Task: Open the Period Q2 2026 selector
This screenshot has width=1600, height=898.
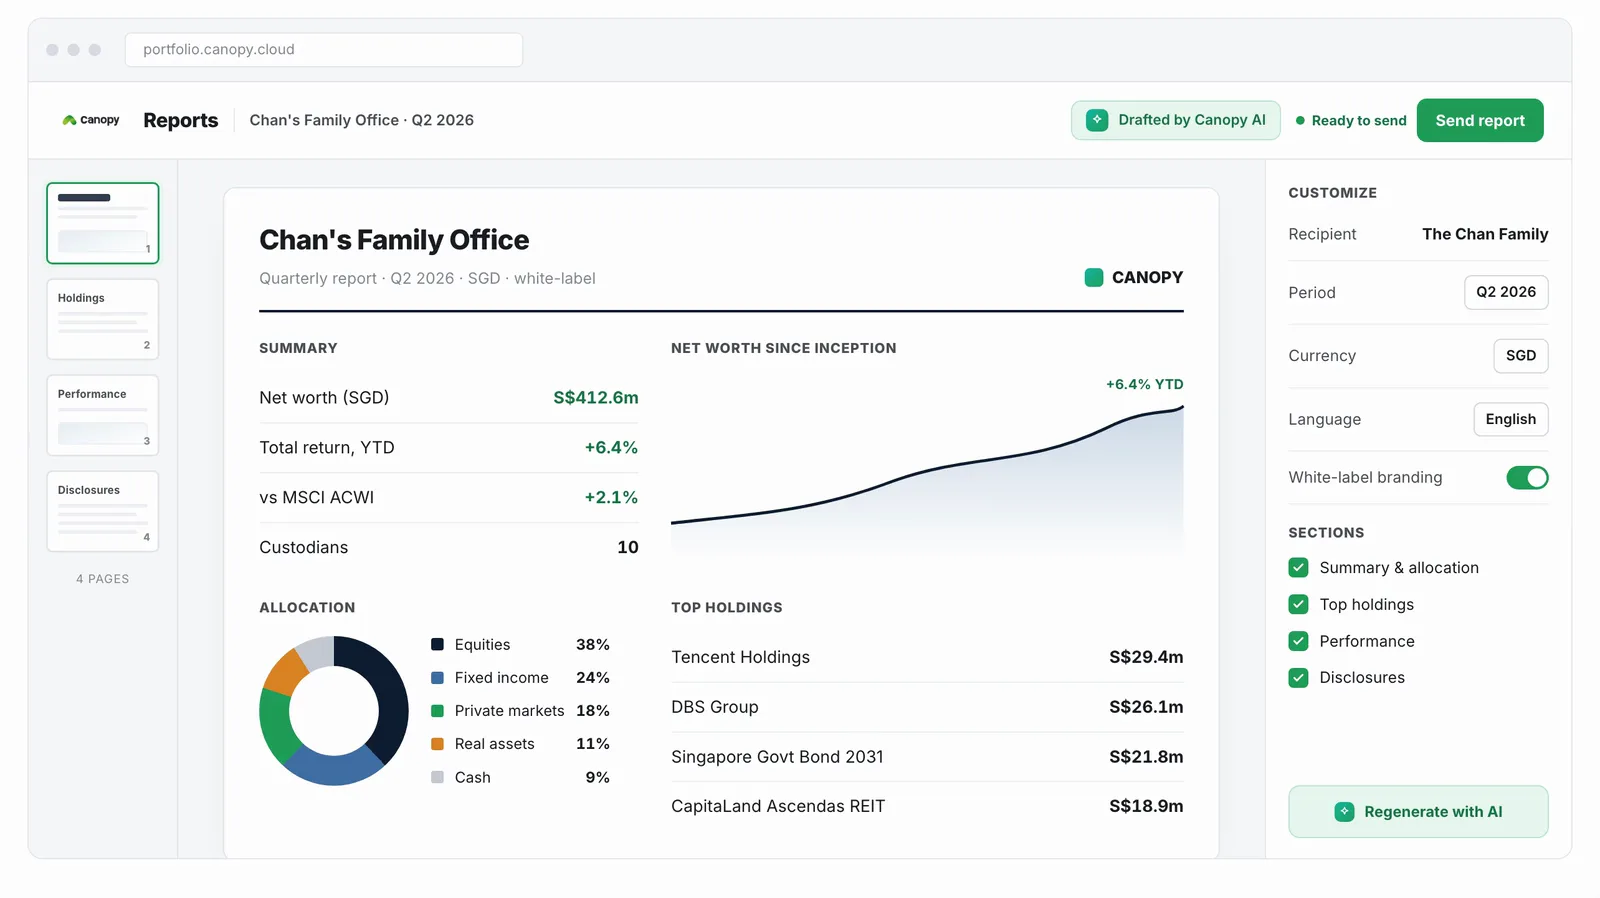Action: tap(1506, 292)
